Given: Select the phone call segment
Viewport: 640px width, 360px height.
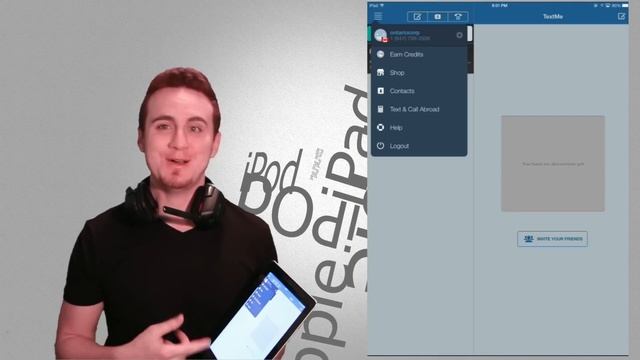Looking at the screenshot, I should (x=458, y=17).
